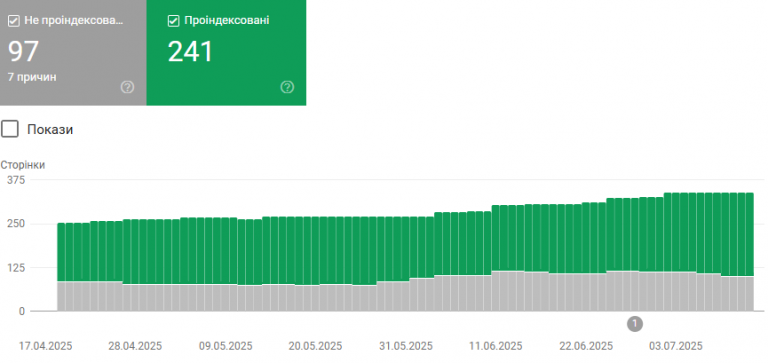Click the date label 28.04.2025
Viewport: 768px width, 363px height.
(135, 346)
